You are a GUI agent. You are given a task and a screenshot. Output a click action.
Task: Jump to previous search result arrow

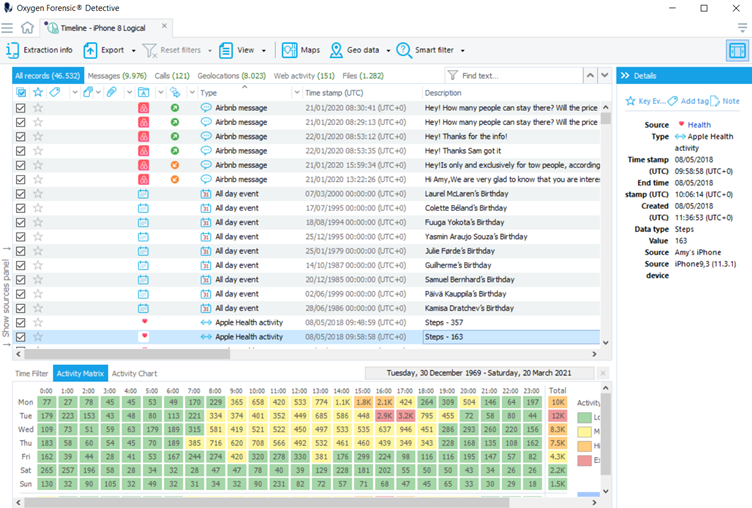590,75
